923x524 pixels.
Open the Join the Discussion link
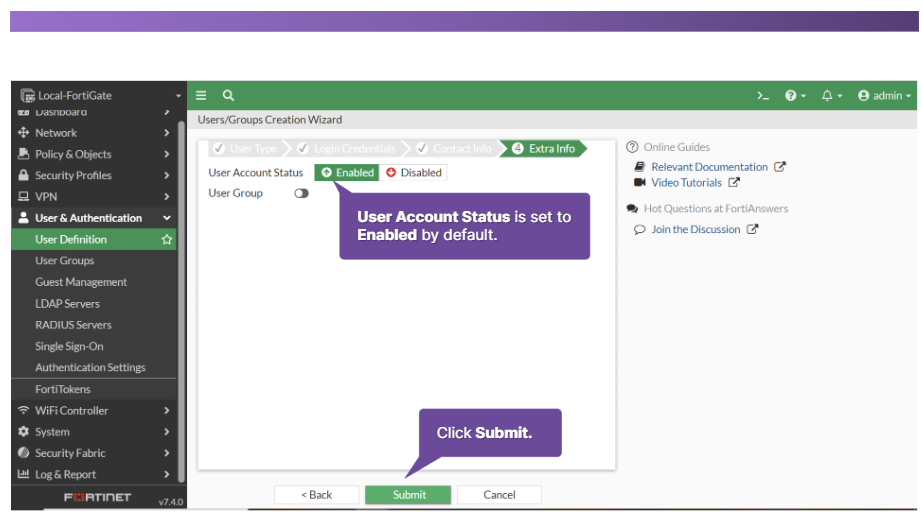tap(696, 229)
